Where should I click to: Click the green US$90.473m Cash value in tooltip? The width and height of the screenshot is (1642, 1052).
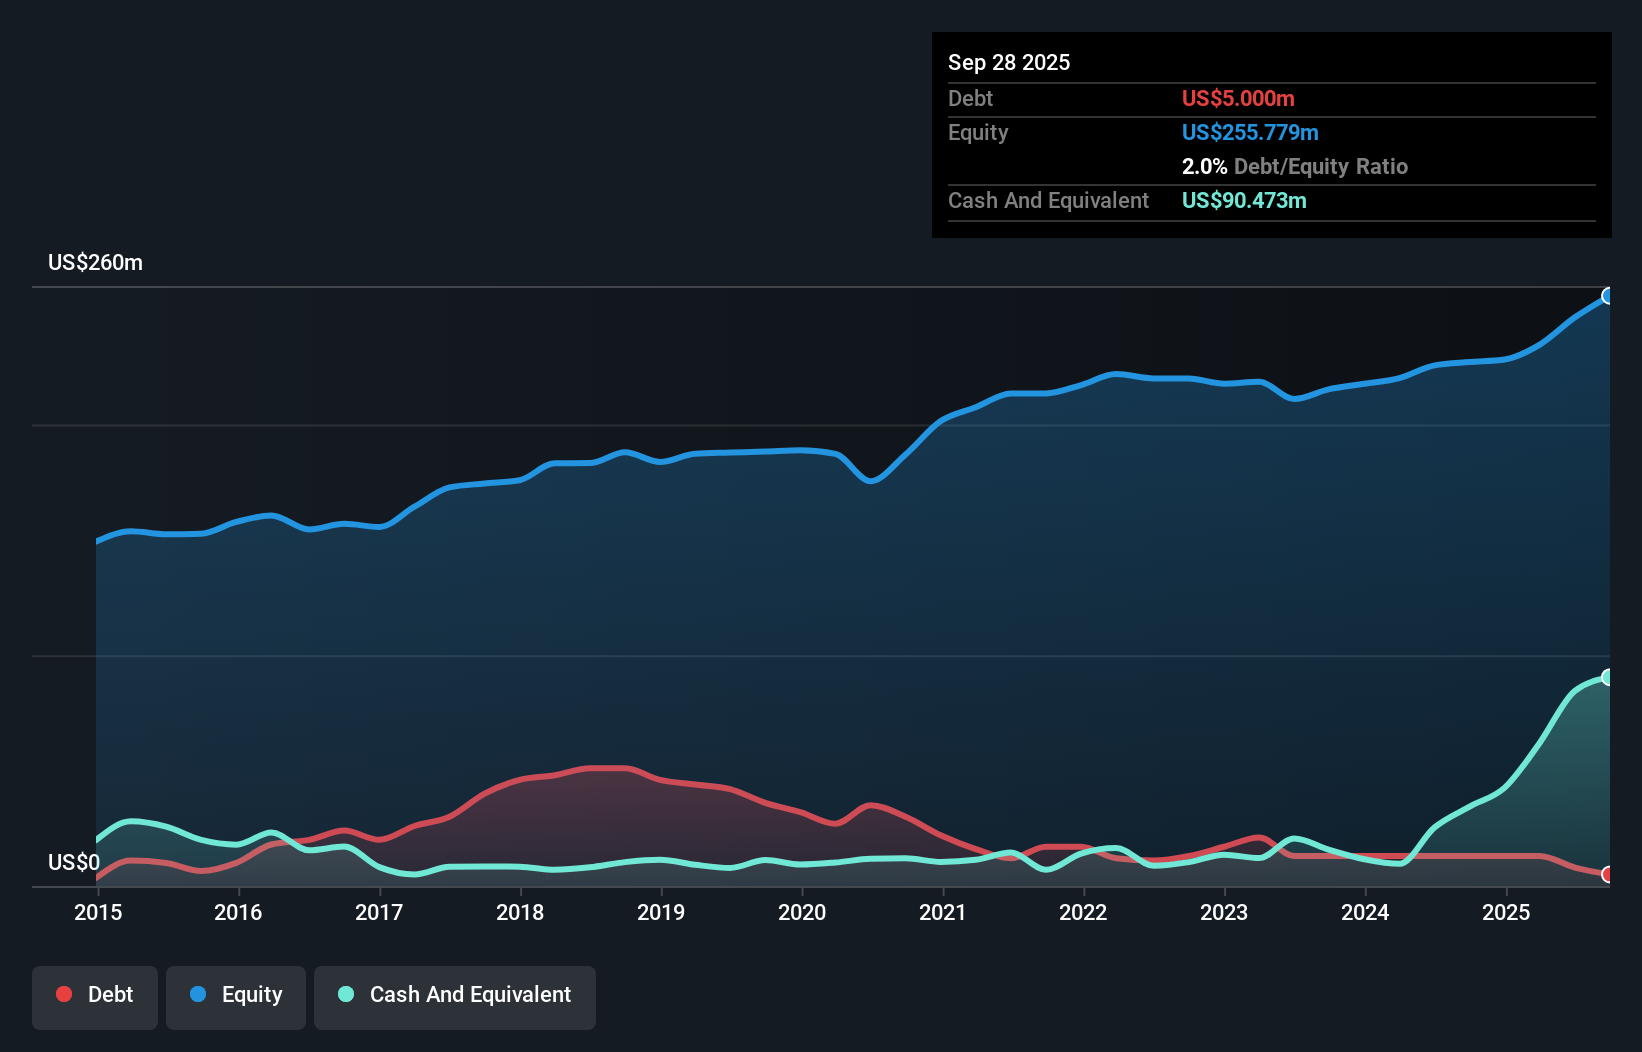1243,201
